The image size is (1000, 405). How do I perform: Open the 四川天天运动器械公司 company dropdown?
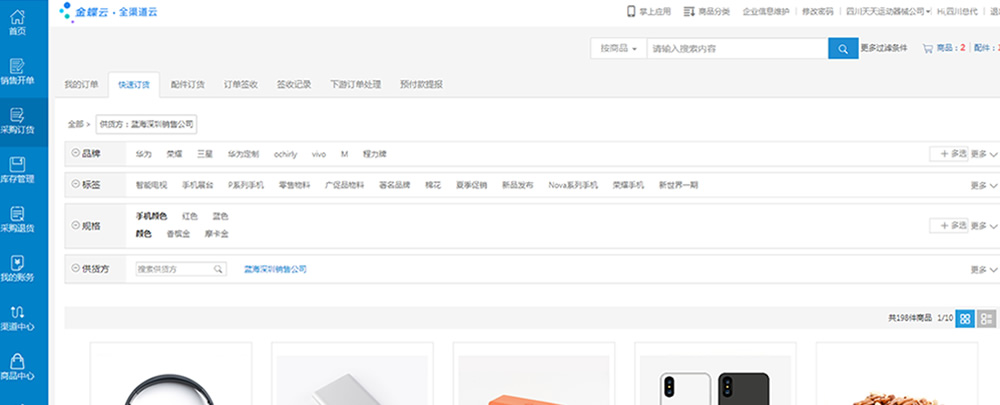889,11
